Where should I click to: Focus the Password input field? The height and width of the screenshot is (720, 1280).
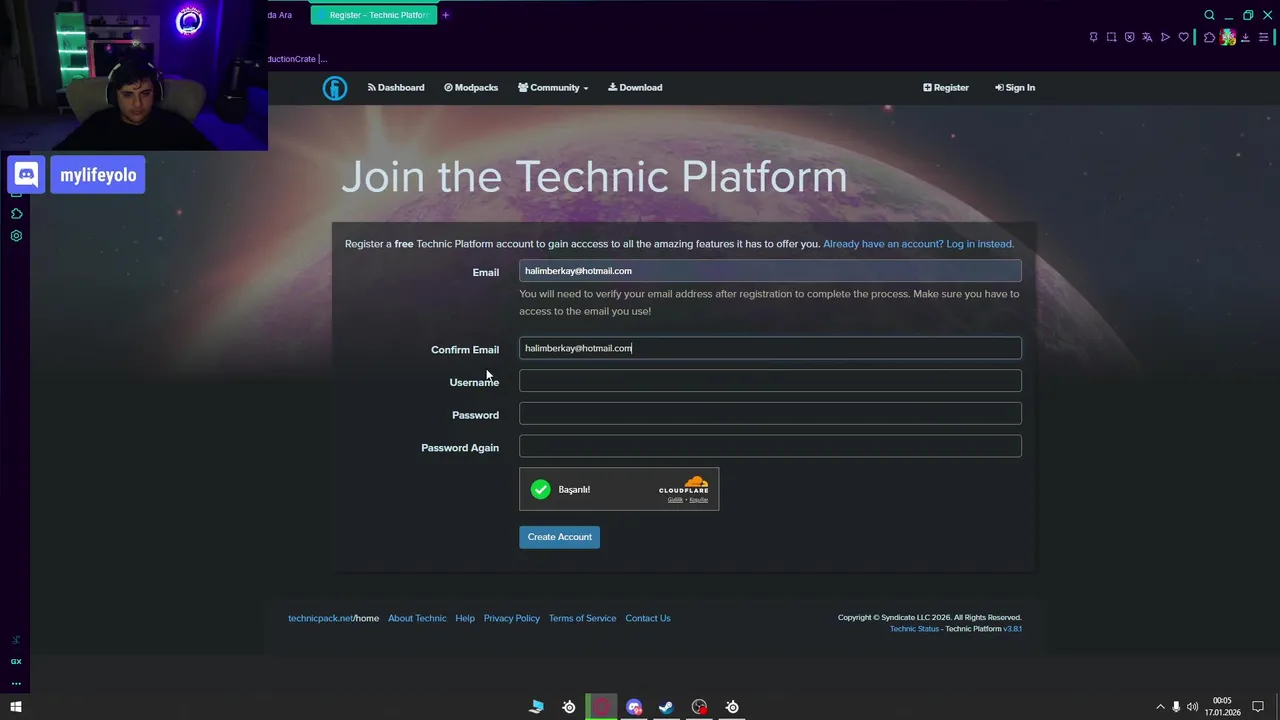pyautogui.click(x=770, y=414)
